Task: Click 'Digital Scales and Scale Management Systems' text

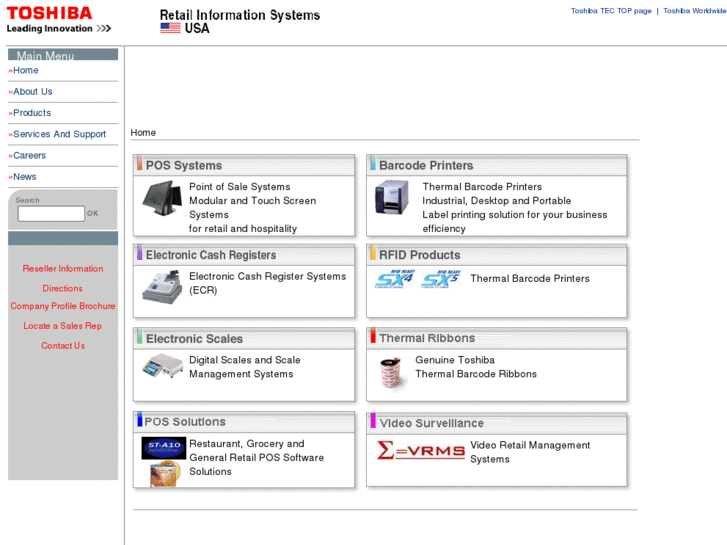Action: (x=245, y=367)
